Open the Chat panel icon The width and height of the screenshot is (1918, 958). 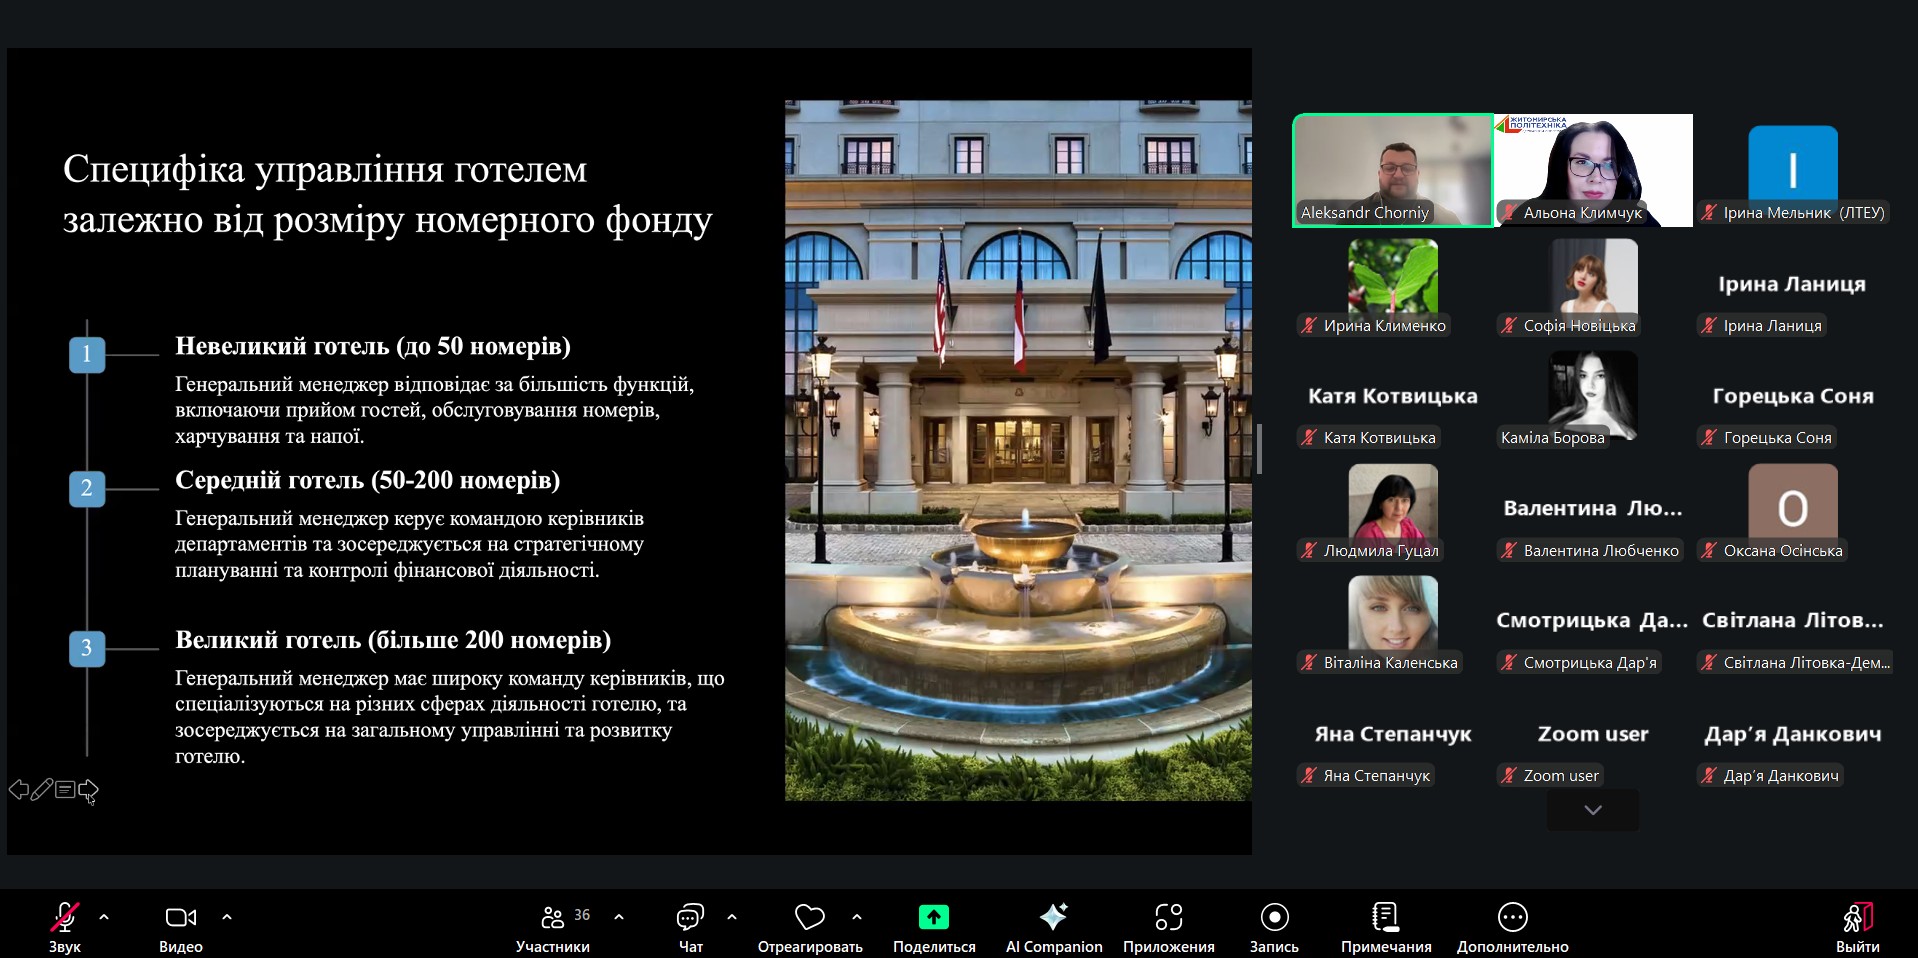[690, 917]
